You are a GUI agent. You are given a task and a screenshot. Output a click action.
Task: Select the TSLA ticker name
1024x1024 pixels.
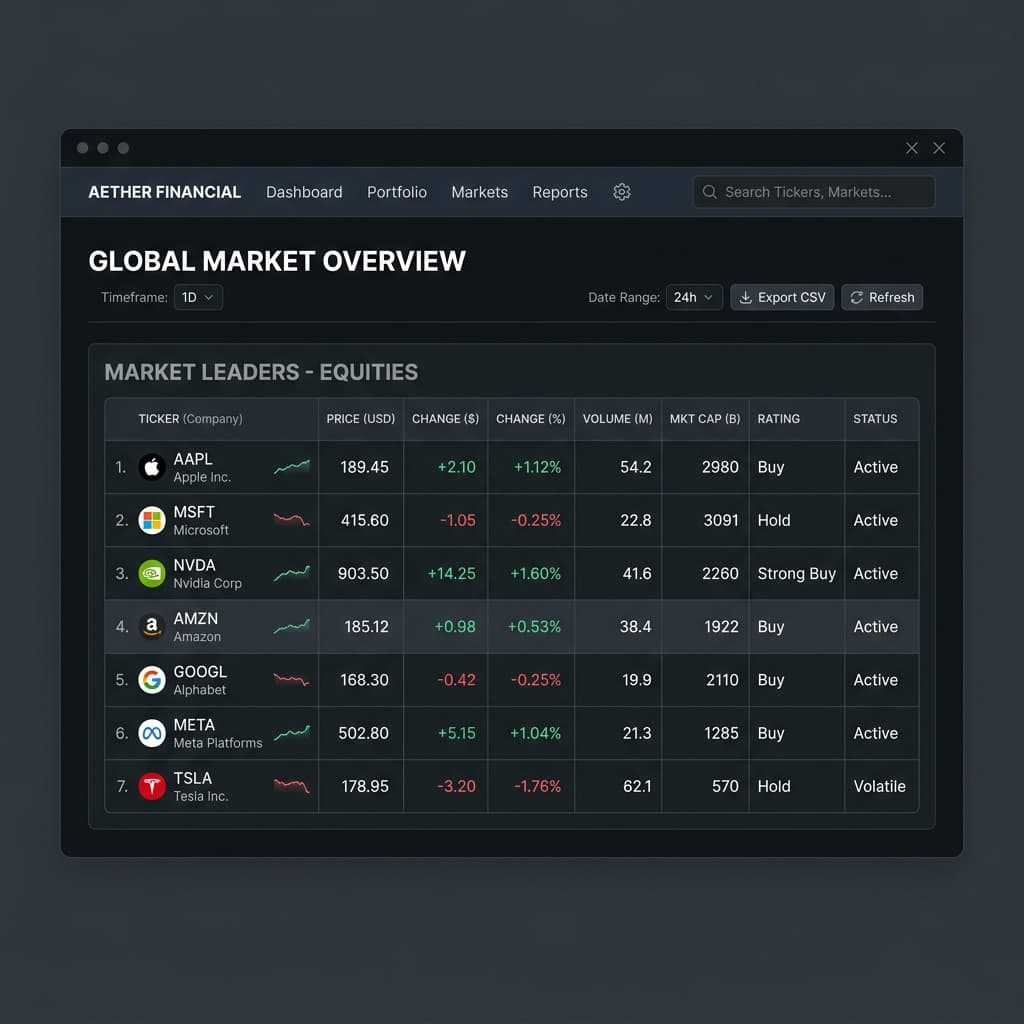(193, 778)
